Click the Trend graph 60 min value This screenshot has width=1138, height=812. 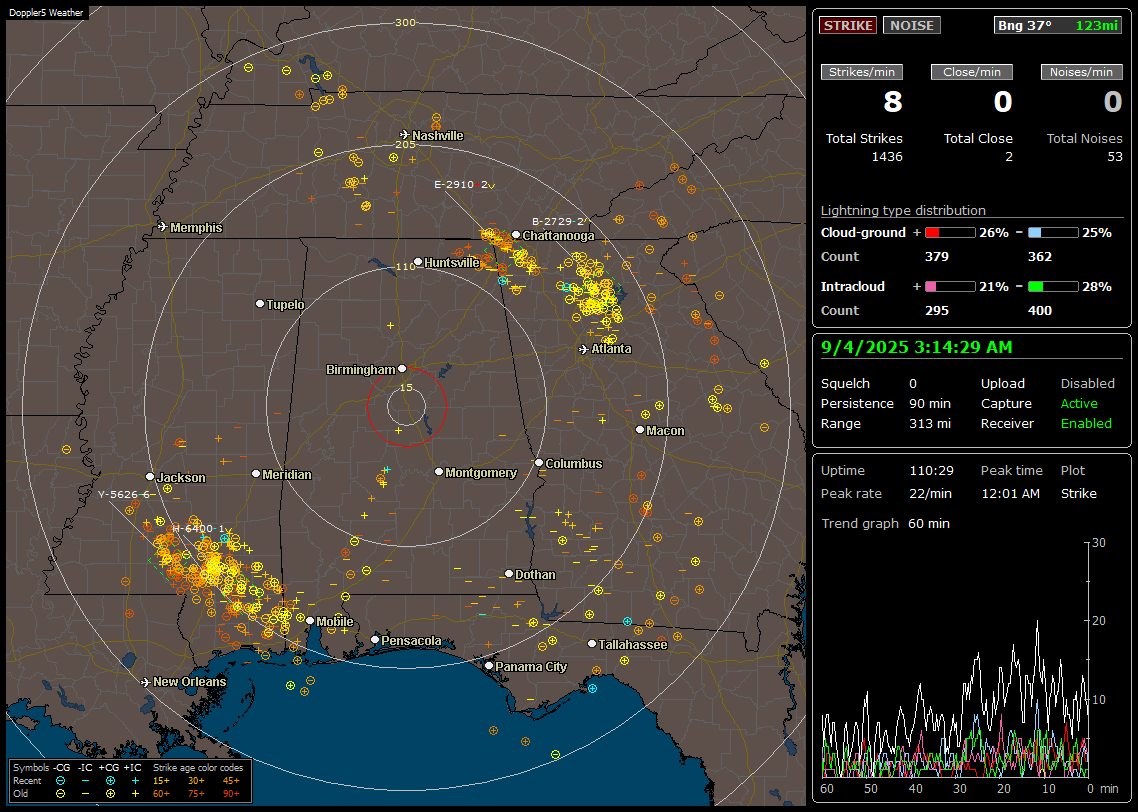(928, 524)
